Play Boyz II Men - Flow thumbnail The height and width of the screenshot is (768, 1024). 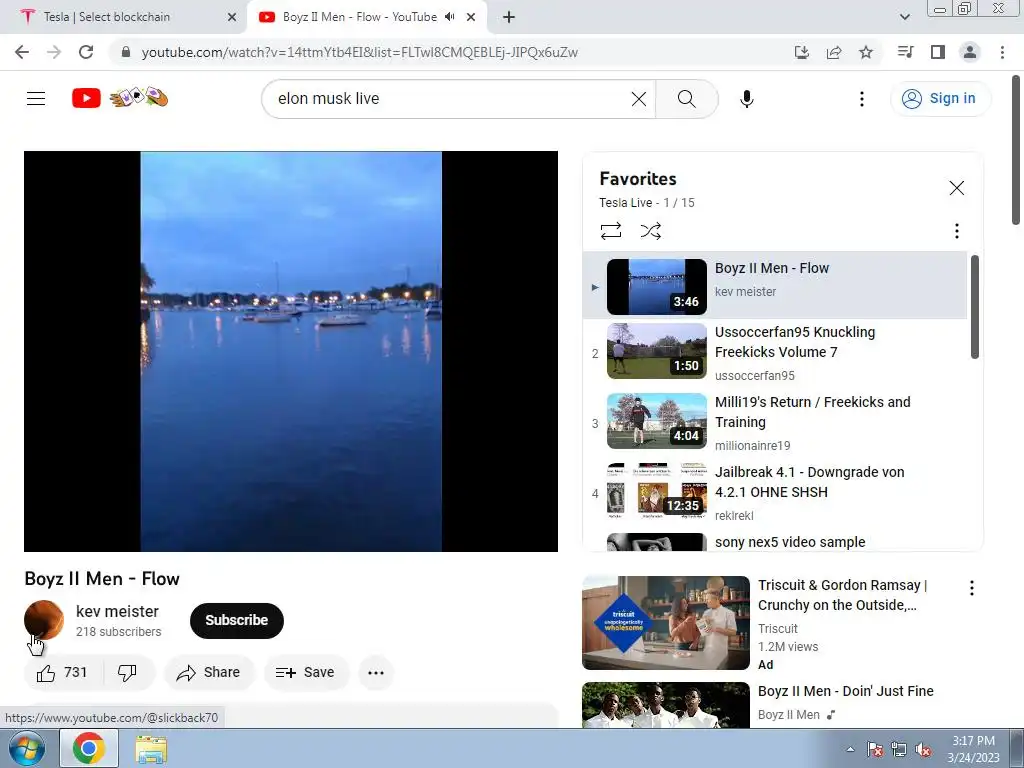pyautogui.click(x=656, y=287)
